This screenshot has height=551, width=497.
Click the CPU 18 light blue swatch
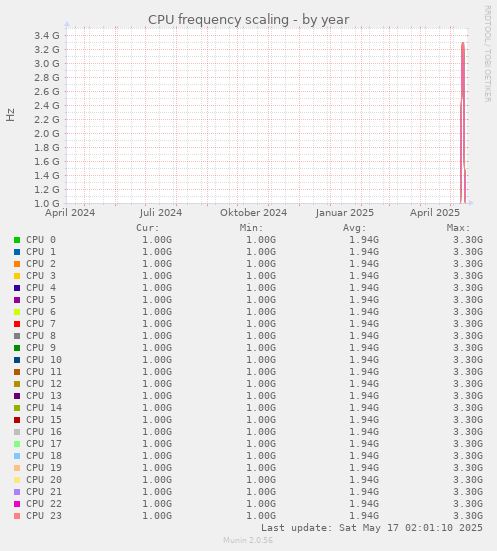tap(17, 456)
